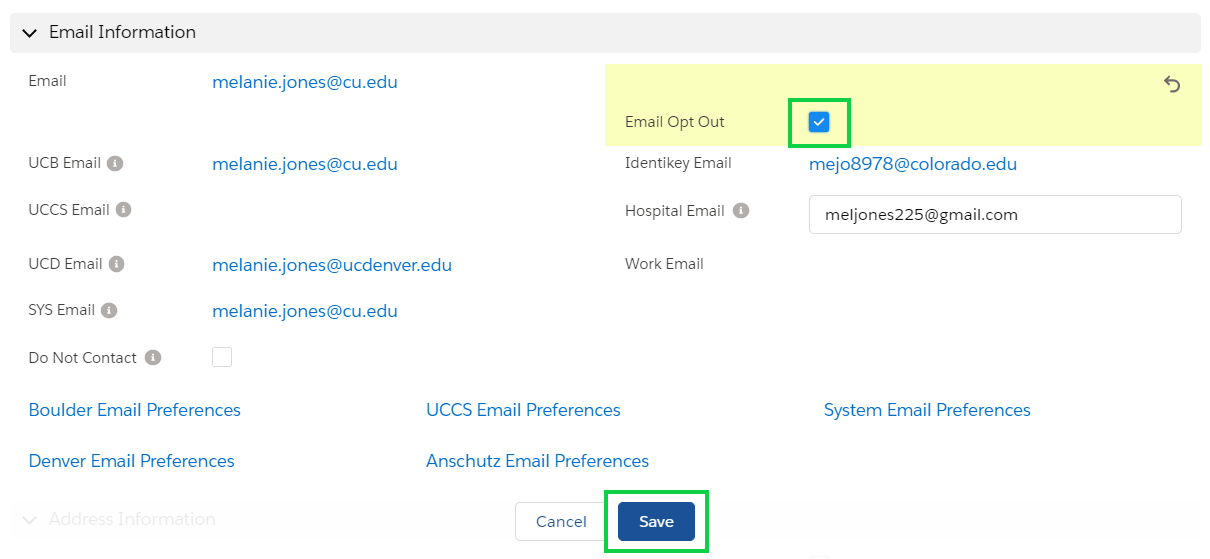
Task: Show Do Not Contact info icon
Action: click(153, 357)
